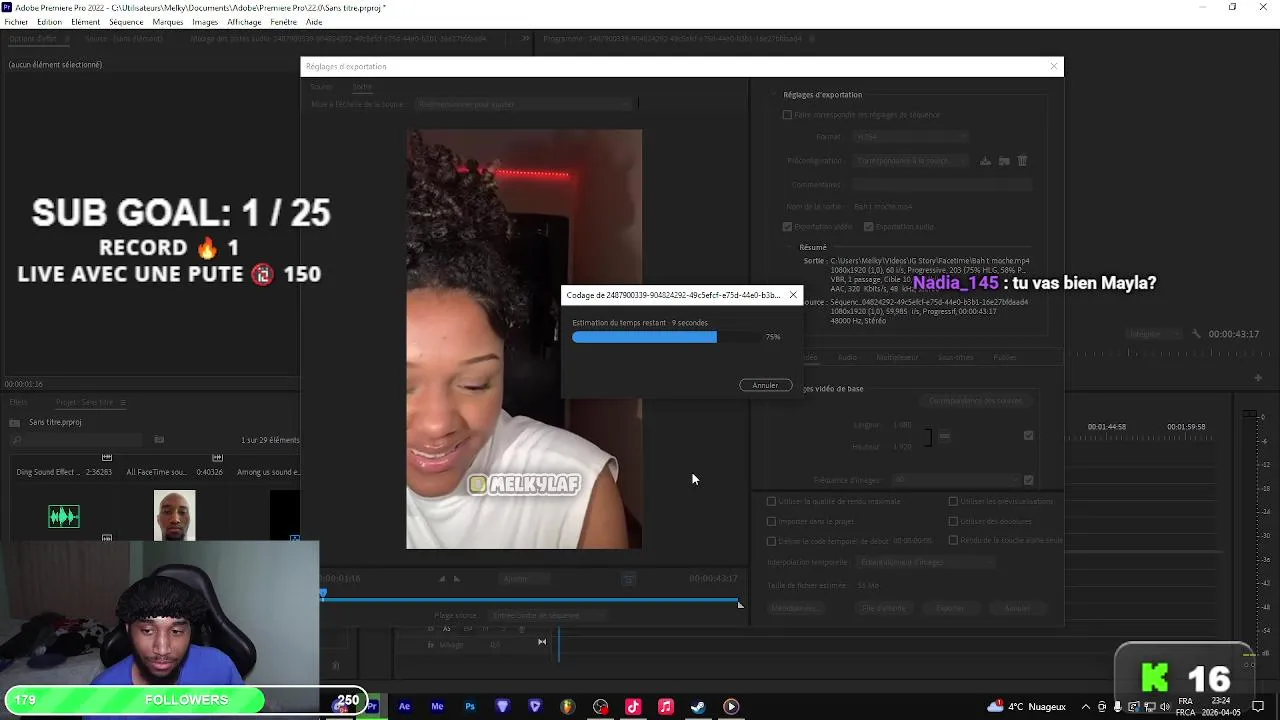
Task: Toggle the alpha layer only render checkbox
Action: point(953,540)
